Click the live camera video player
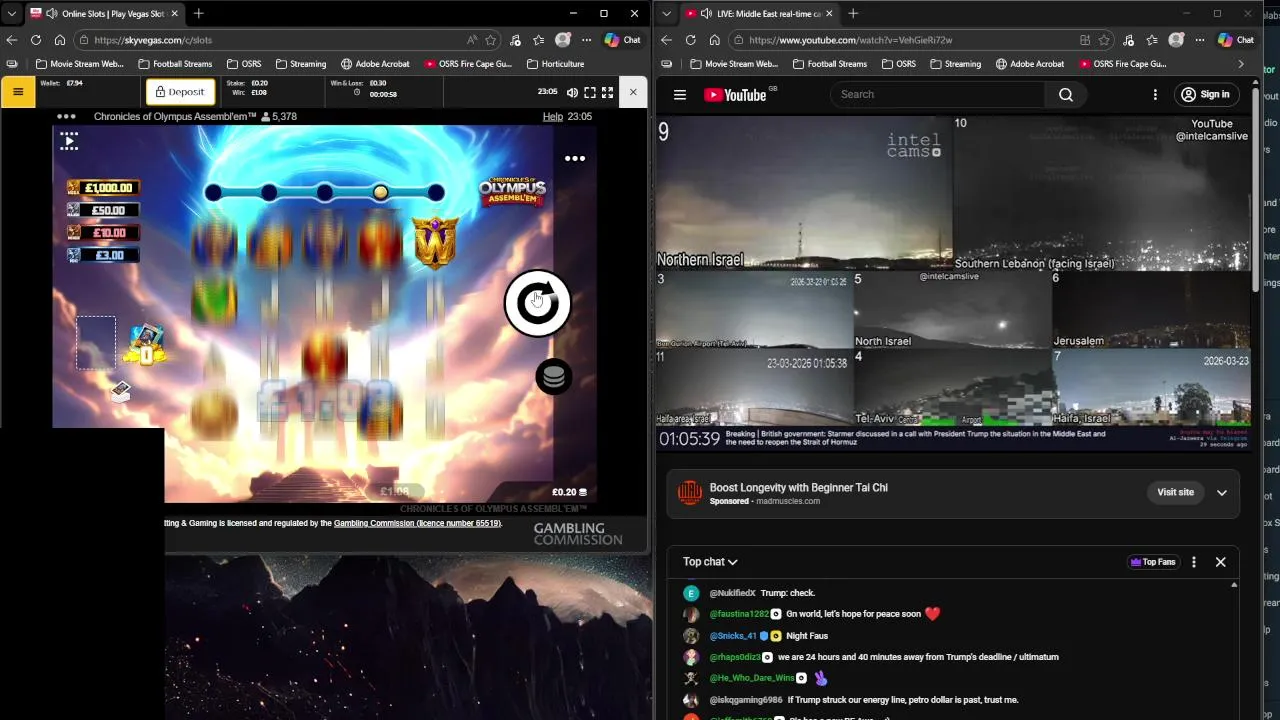Image resolution: width=1280 pixels, height=720 pixels. (953, 283)
